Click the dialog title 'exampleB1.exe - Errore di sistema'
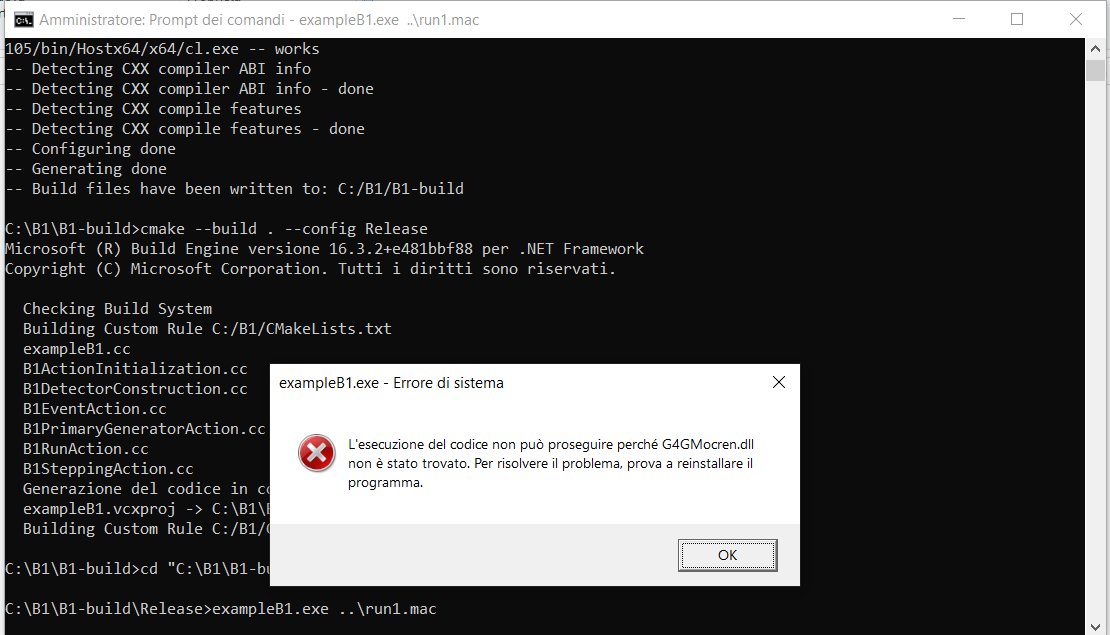This screenshot has width=1110, height=635. pos(391,383)
